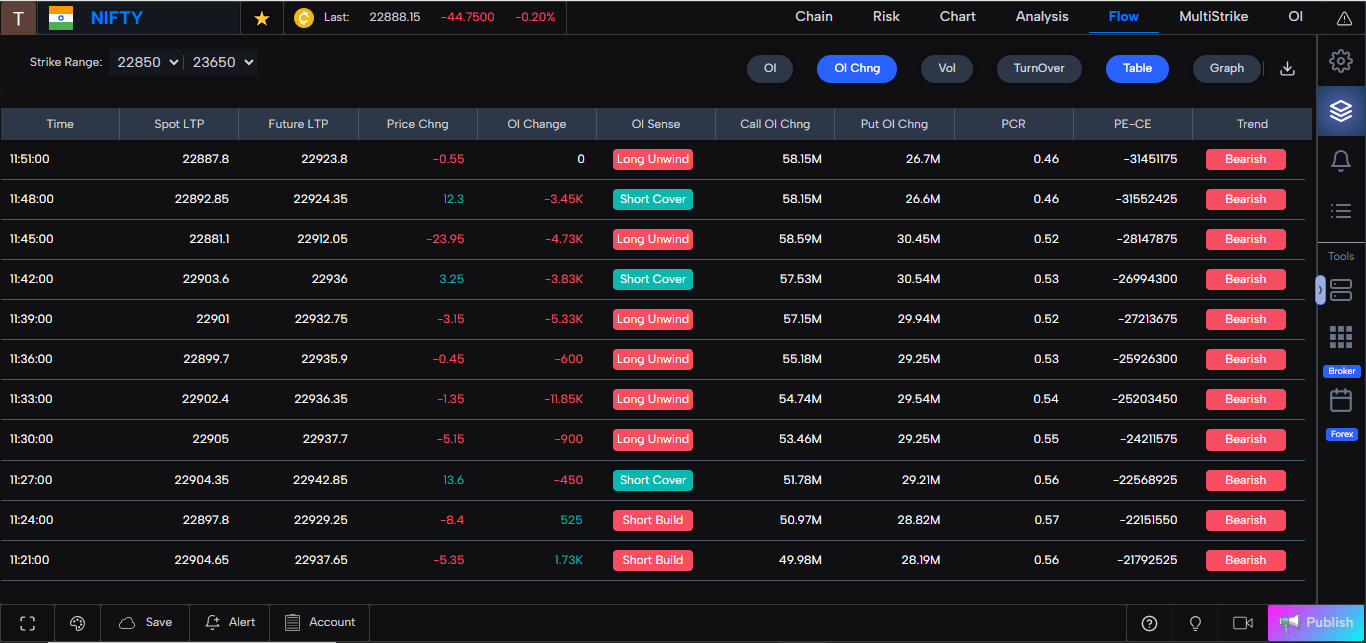Viewport: 1366px width, 643px height.
Task: Select the Layers panel icon in right sidebar
Action: tap(1341, 111)
